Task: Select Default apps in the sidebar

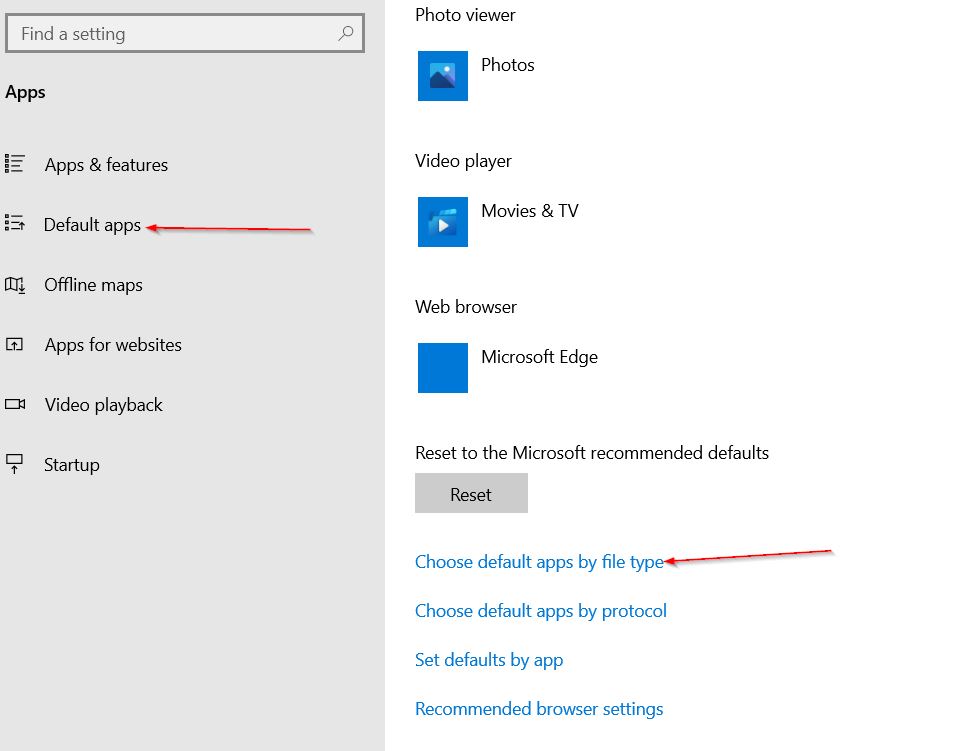Action: 92,225
